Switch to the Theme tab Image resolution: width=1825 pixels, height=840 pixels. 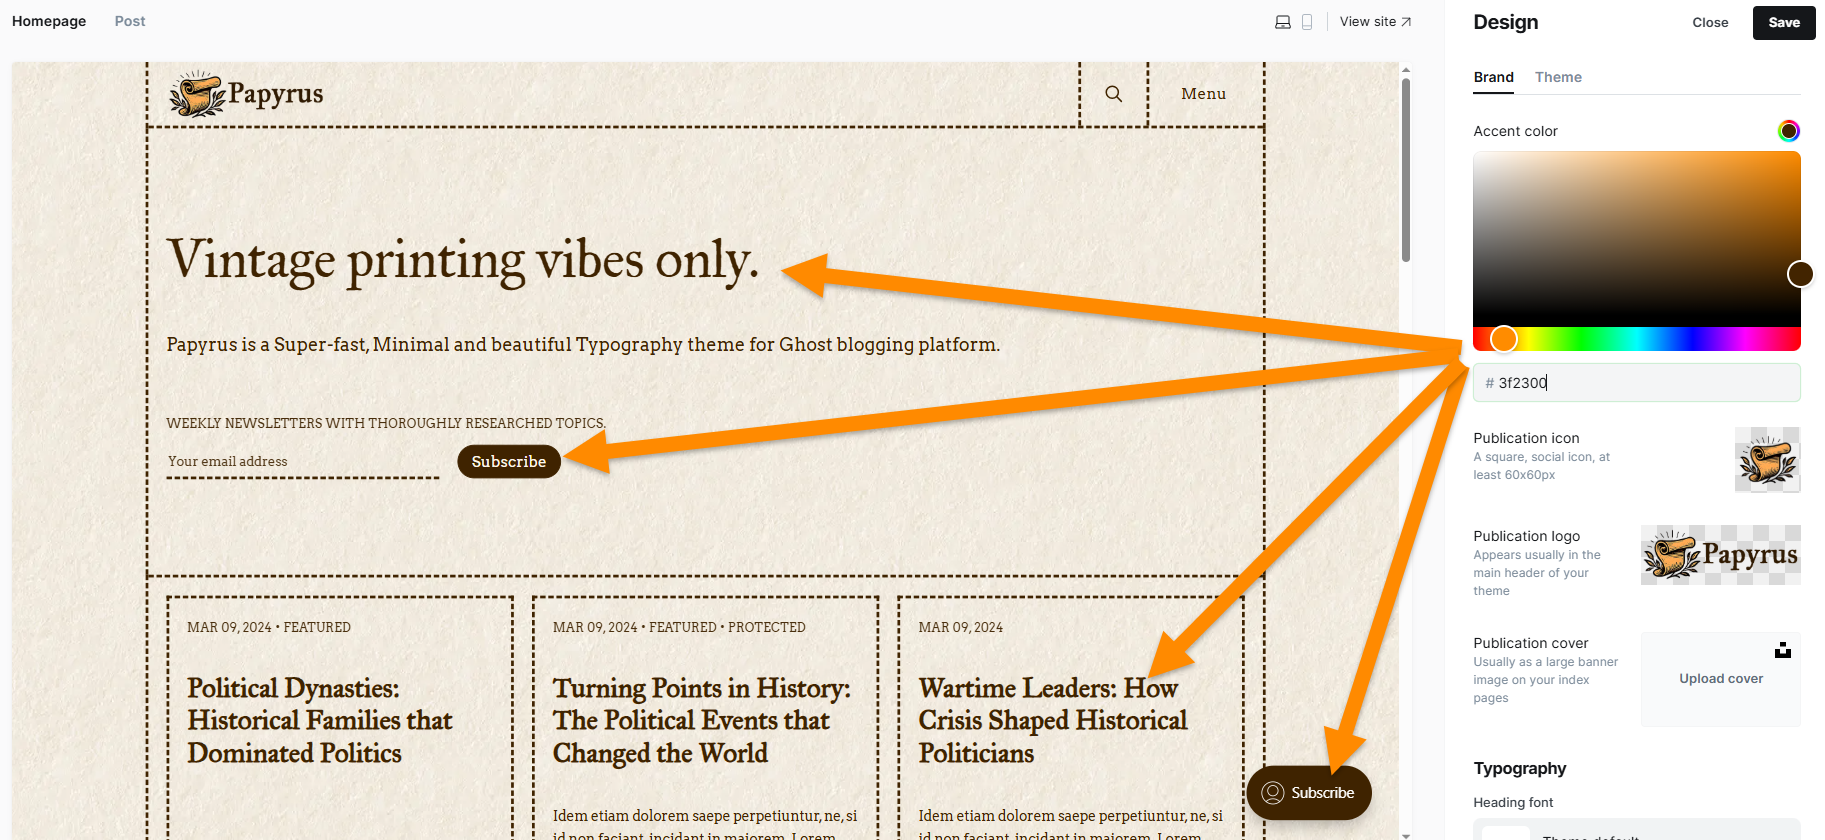click(x=1558, y=77)
